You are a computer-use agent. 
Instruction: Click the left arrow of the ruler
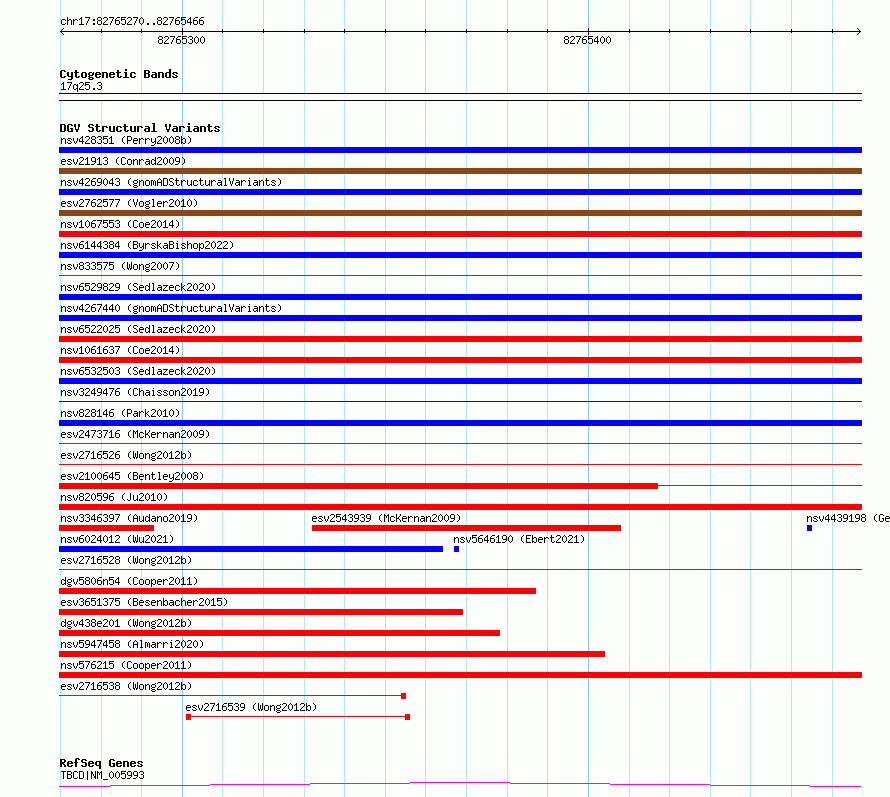[x=62, y=32]
